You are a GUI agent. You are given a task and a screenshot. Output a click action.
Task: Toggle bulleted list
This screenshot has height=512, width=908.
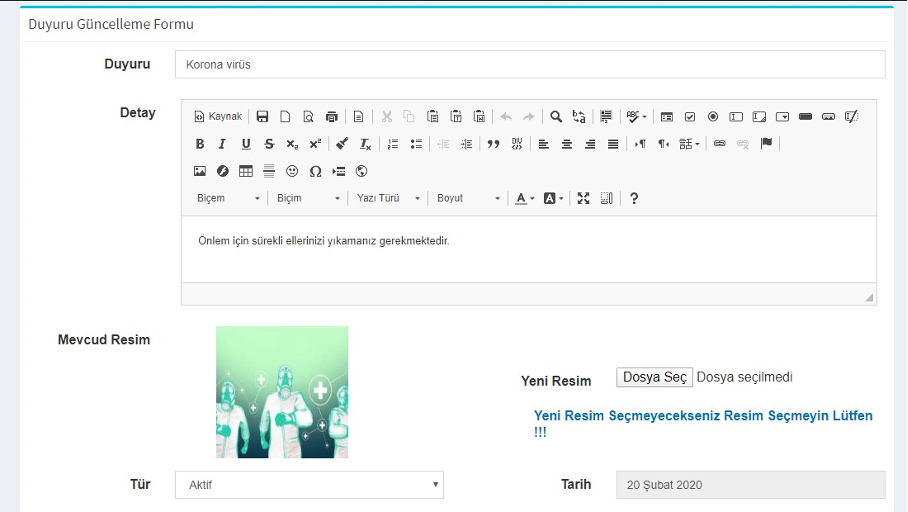click(416, 144)
